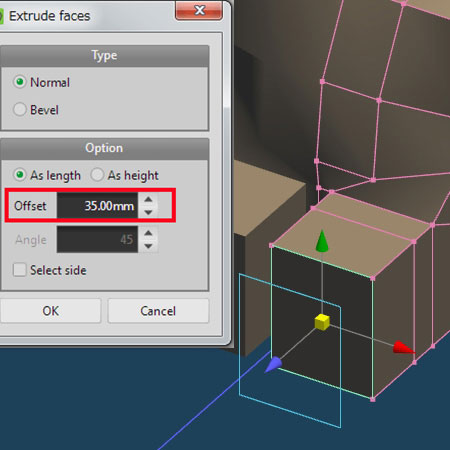This screenshot has height=450, width=450.
Task: Click the green app icon in title bar
Action: point(1,16)
